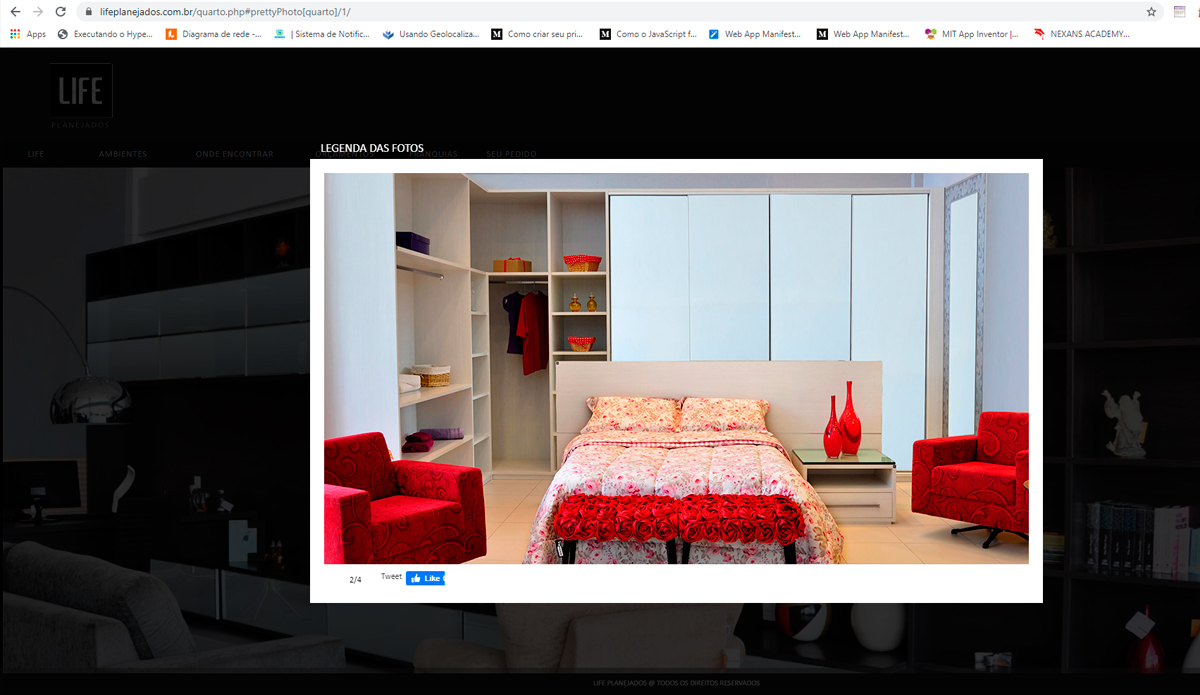The image size is (1200, 695).
Task: View site security via the lock icon
Action: (x=90, y=12)
